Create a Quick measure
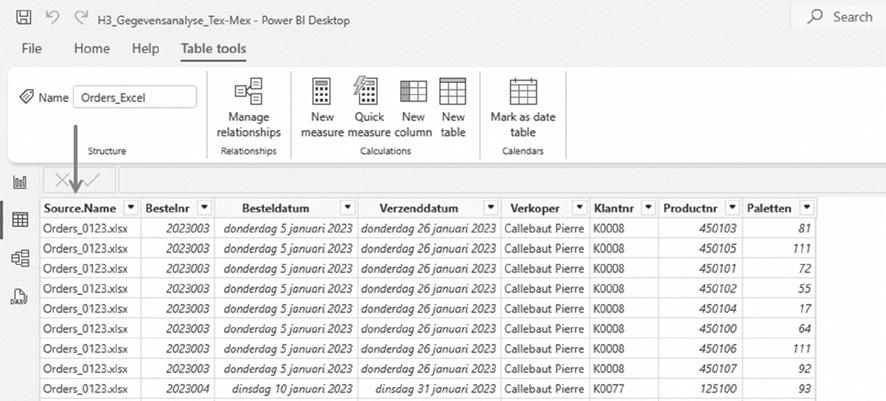 pos(368,110)
